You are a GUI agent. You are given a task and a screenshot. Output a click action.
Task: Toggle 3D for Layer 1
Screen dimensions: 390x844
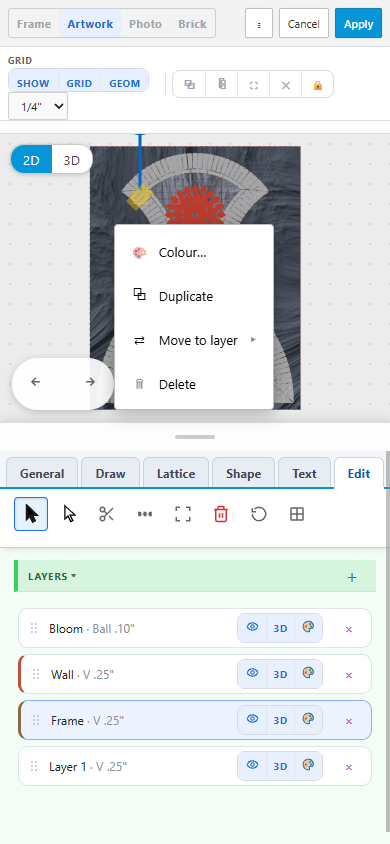point(280,766)
